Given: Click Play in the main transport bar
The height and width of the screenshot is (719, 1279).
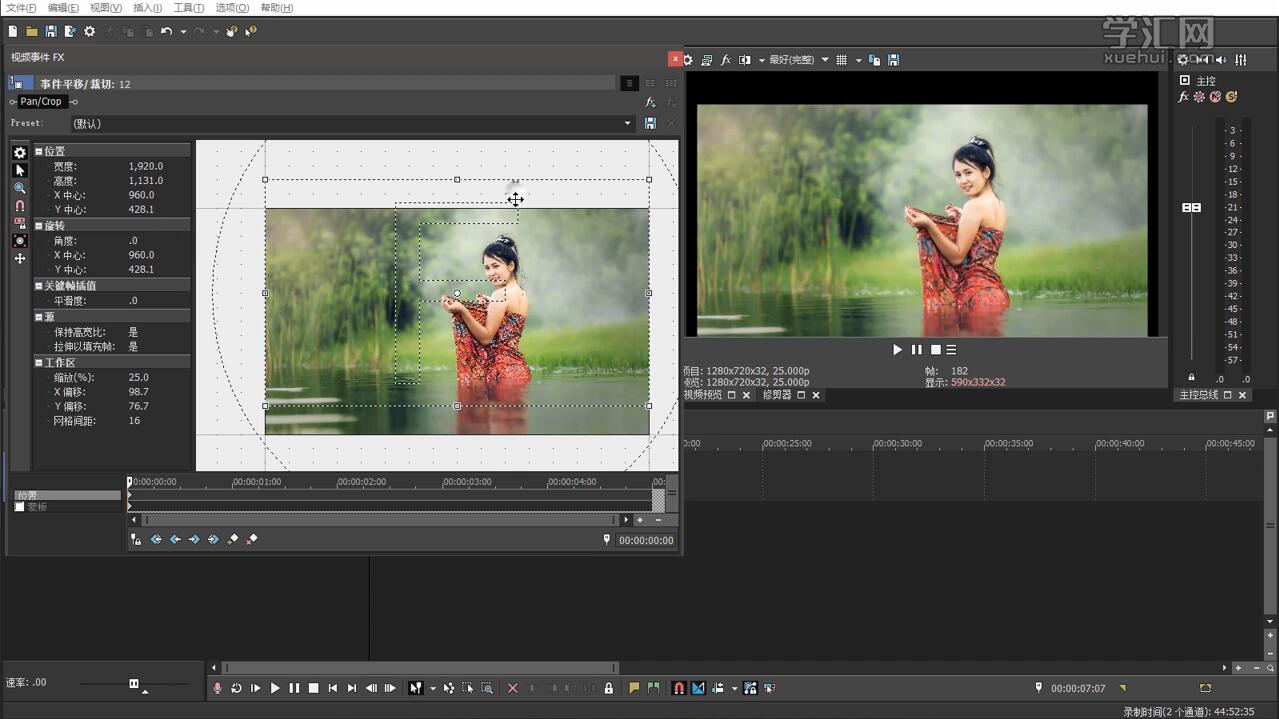Looking at the screenshot, I should (x=275, y=688).
